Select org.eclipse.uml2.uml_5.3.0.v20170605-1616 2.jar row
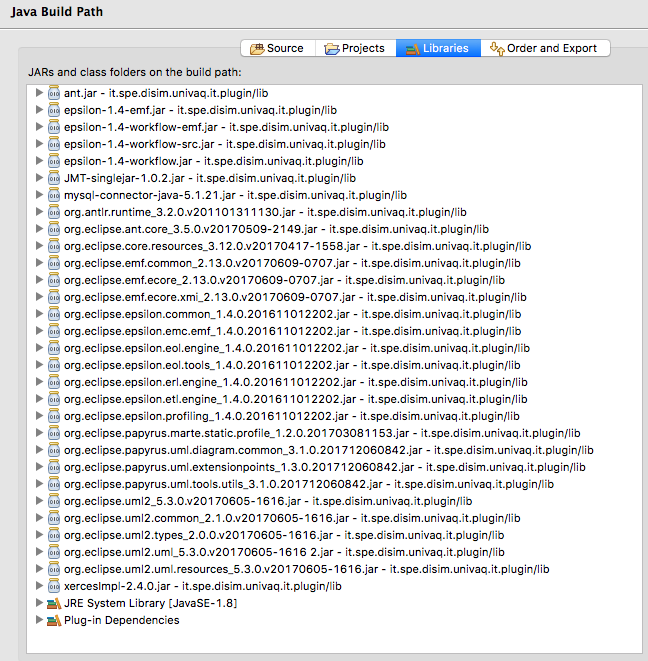Screen dimensions: 648x661 [x=284, y=552]
